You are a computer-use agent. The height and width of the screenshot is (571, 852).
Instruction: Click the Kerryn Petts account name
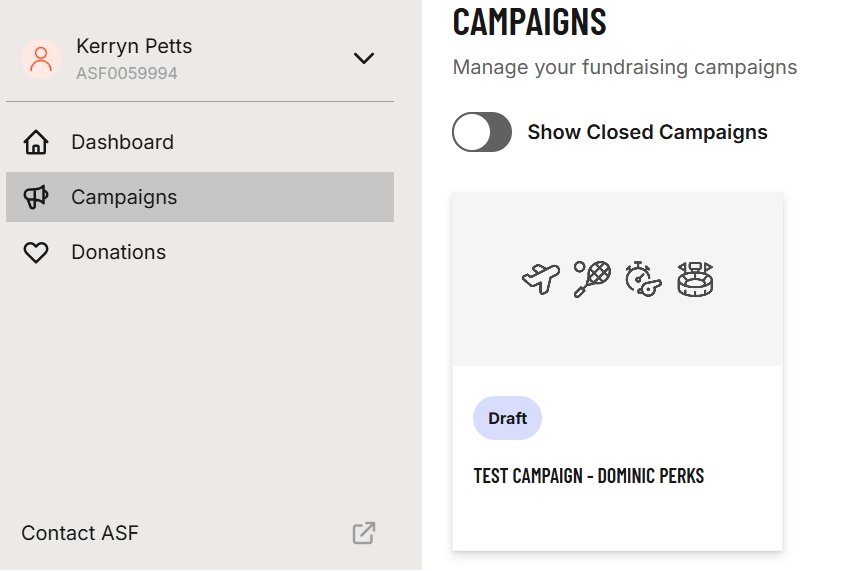[134, 46]
